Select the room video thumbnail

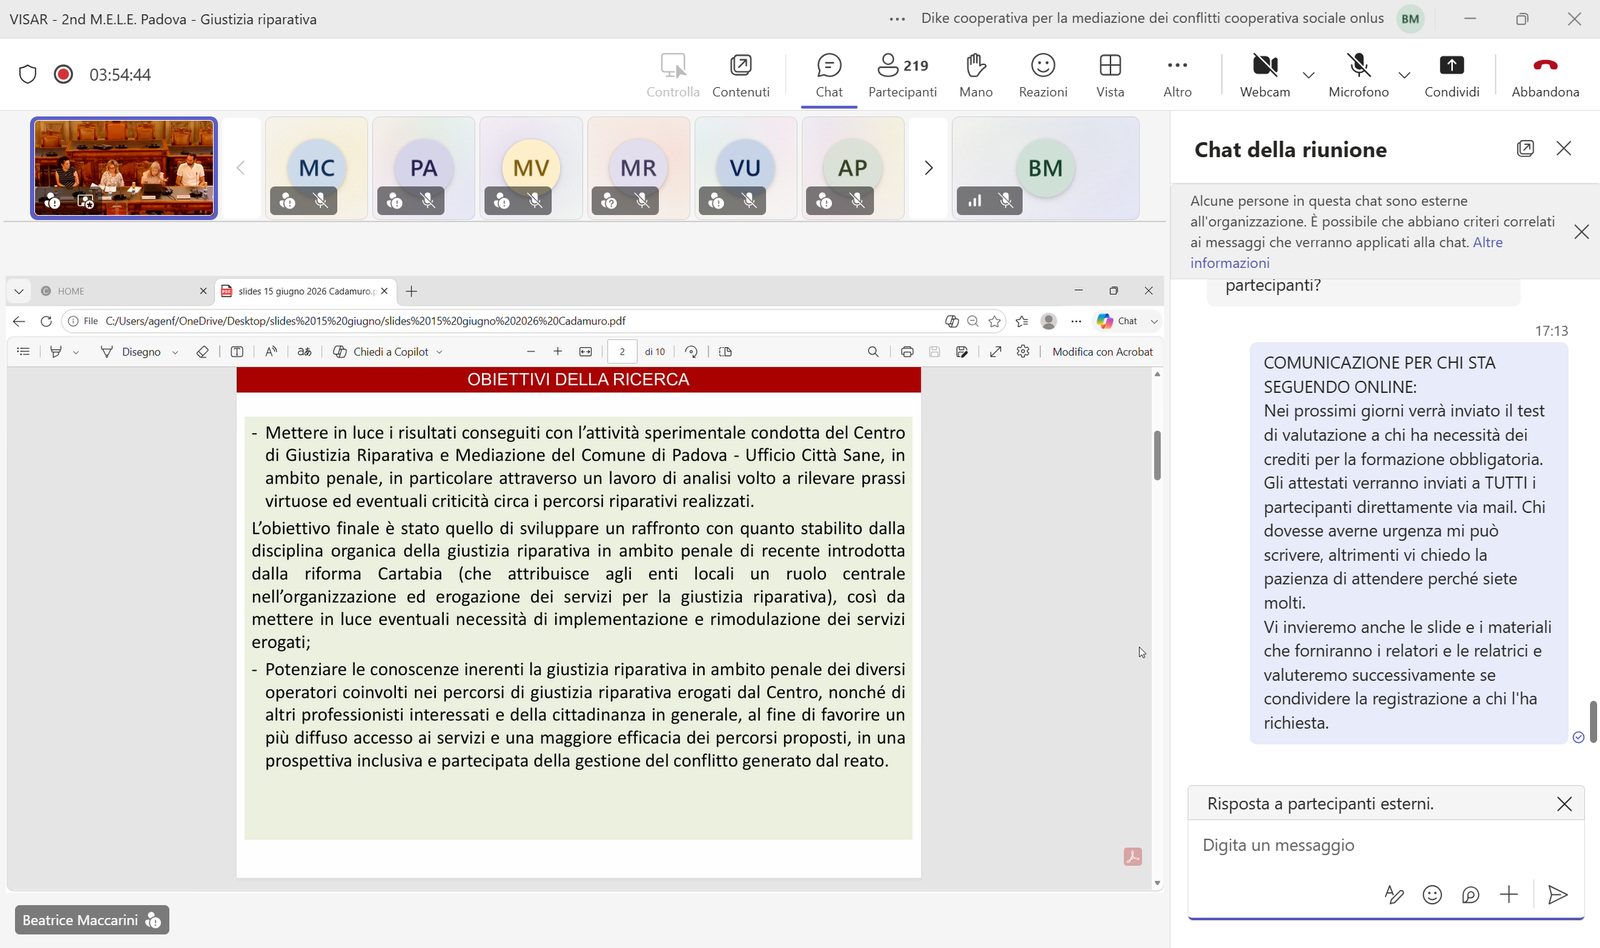click(x=124, y=168)
